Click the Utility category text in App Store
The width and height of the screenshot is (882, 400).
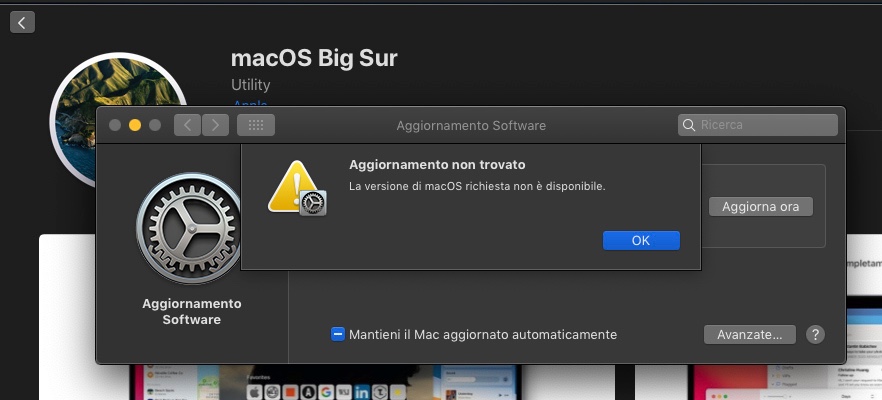point(251,85)
